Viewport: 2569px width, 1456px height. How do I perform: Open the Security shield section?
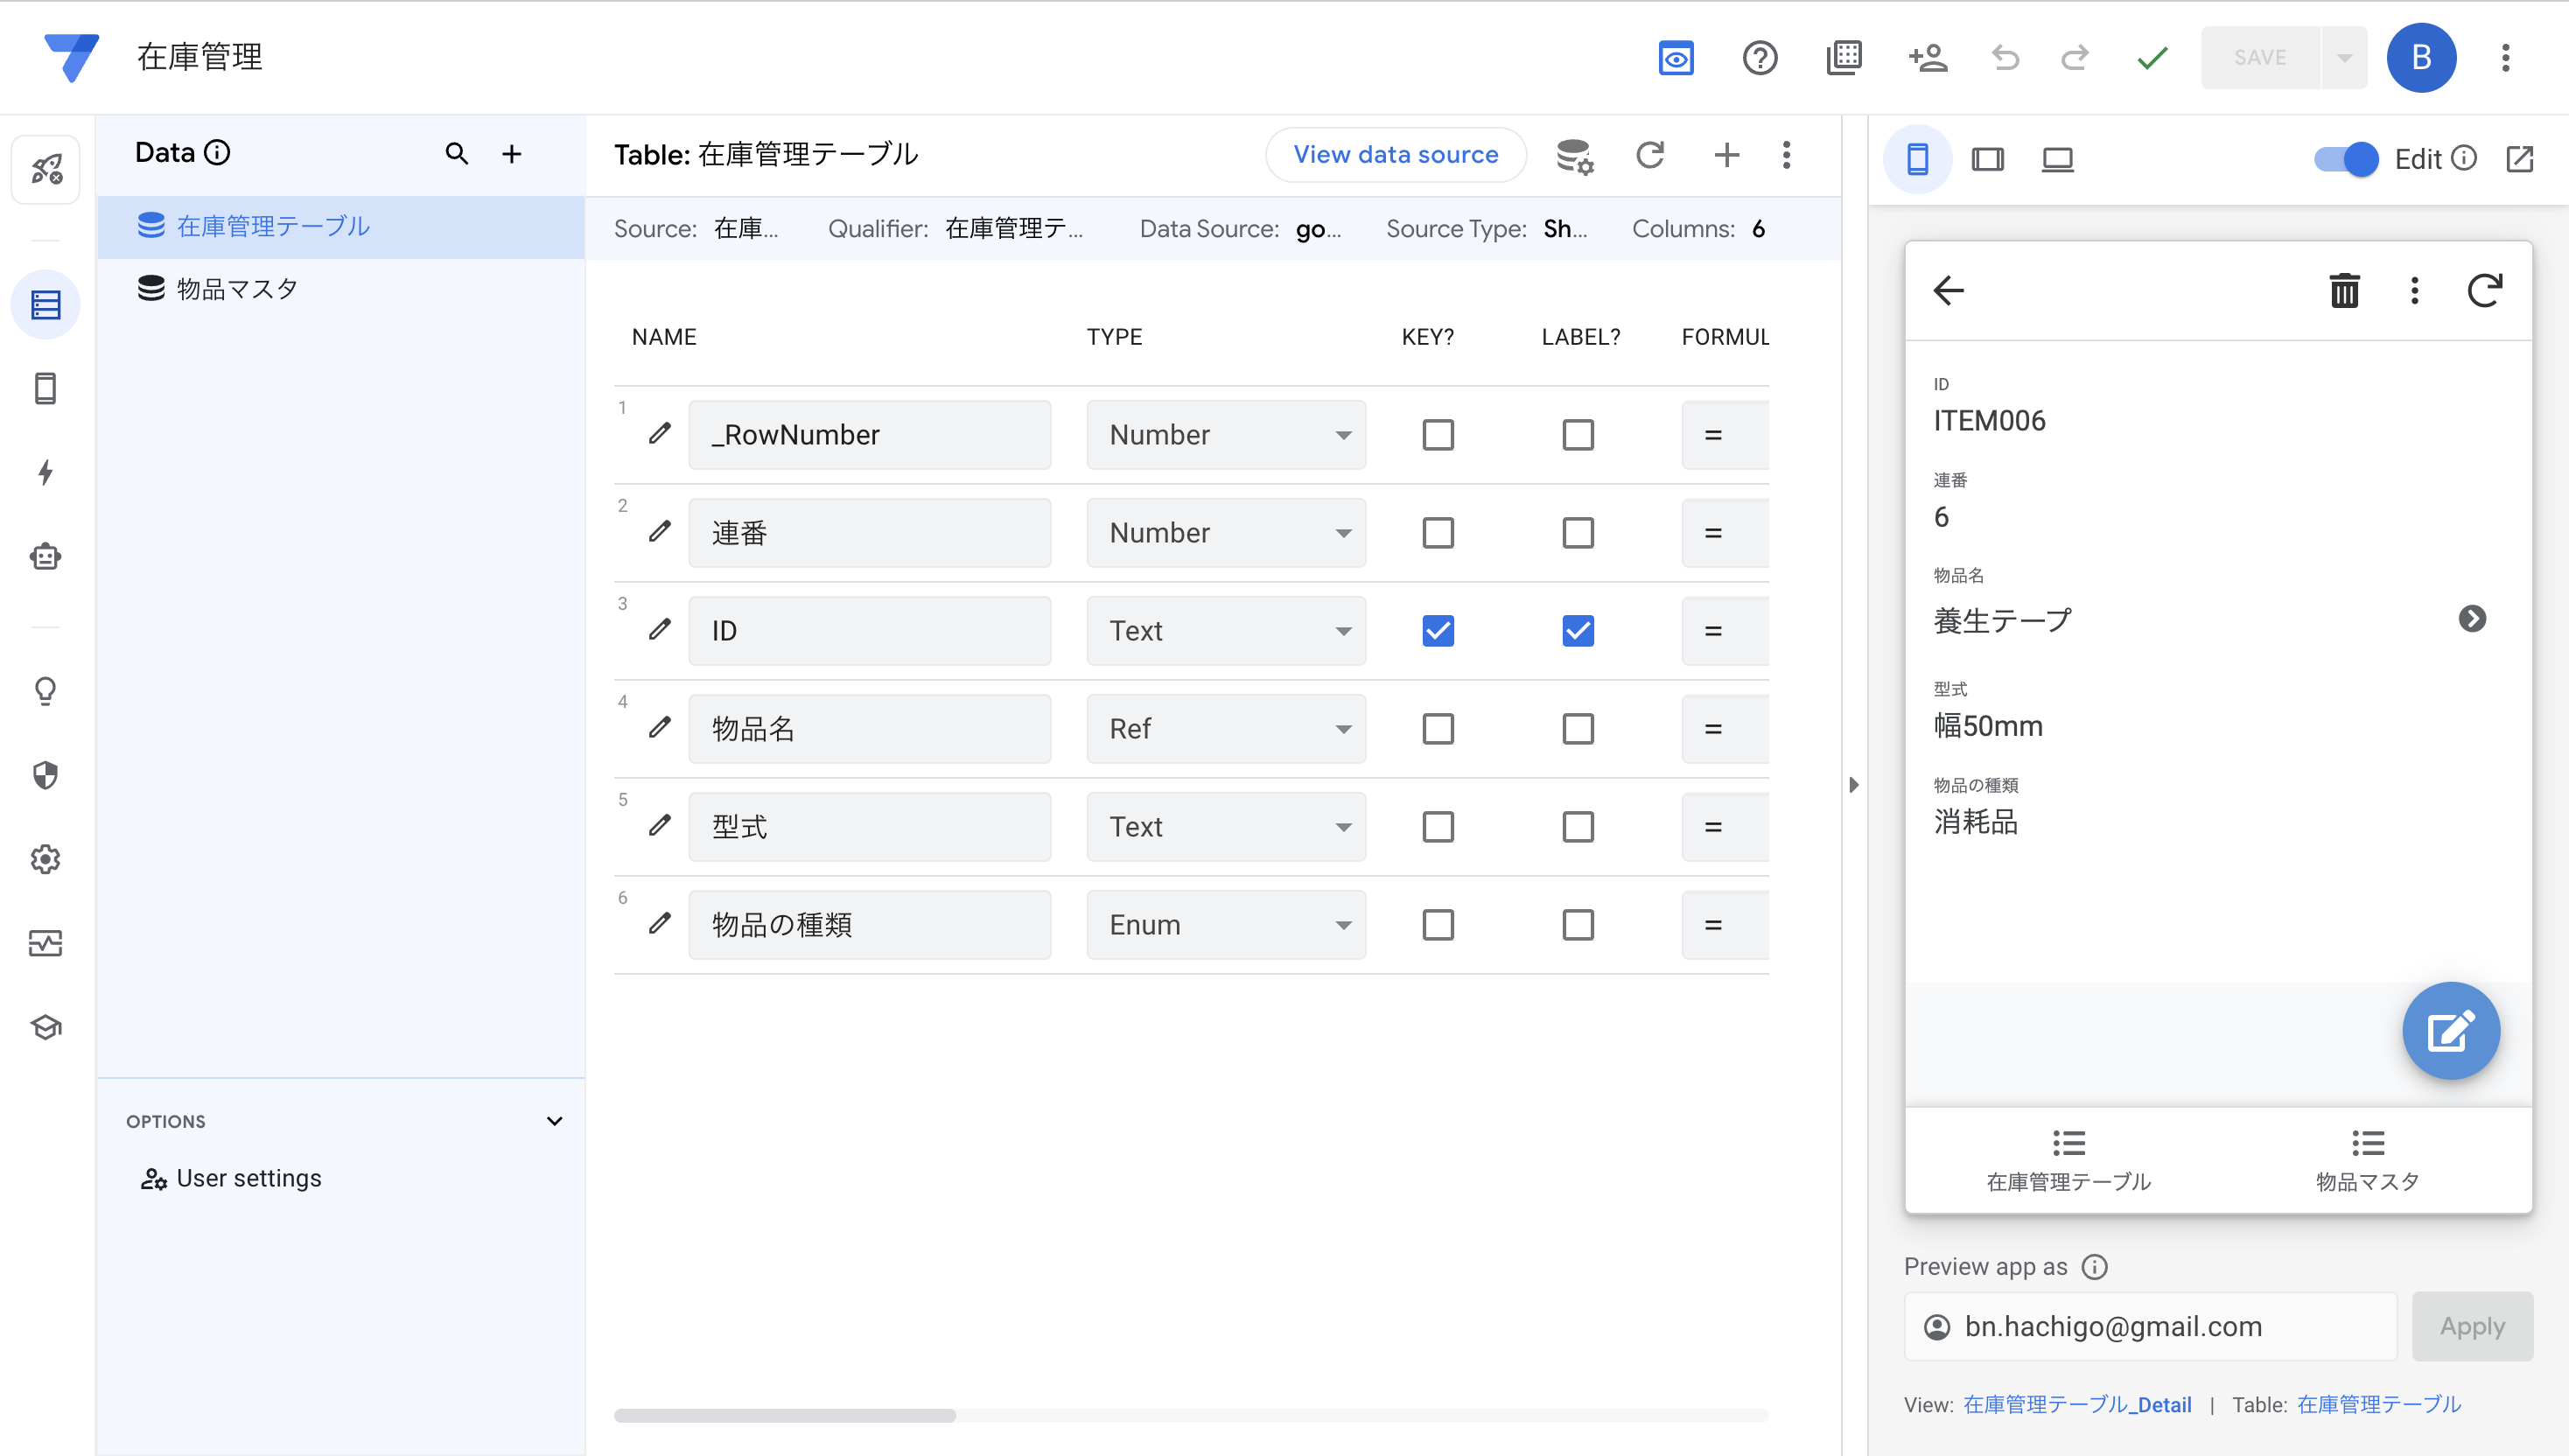click(45, 775)
